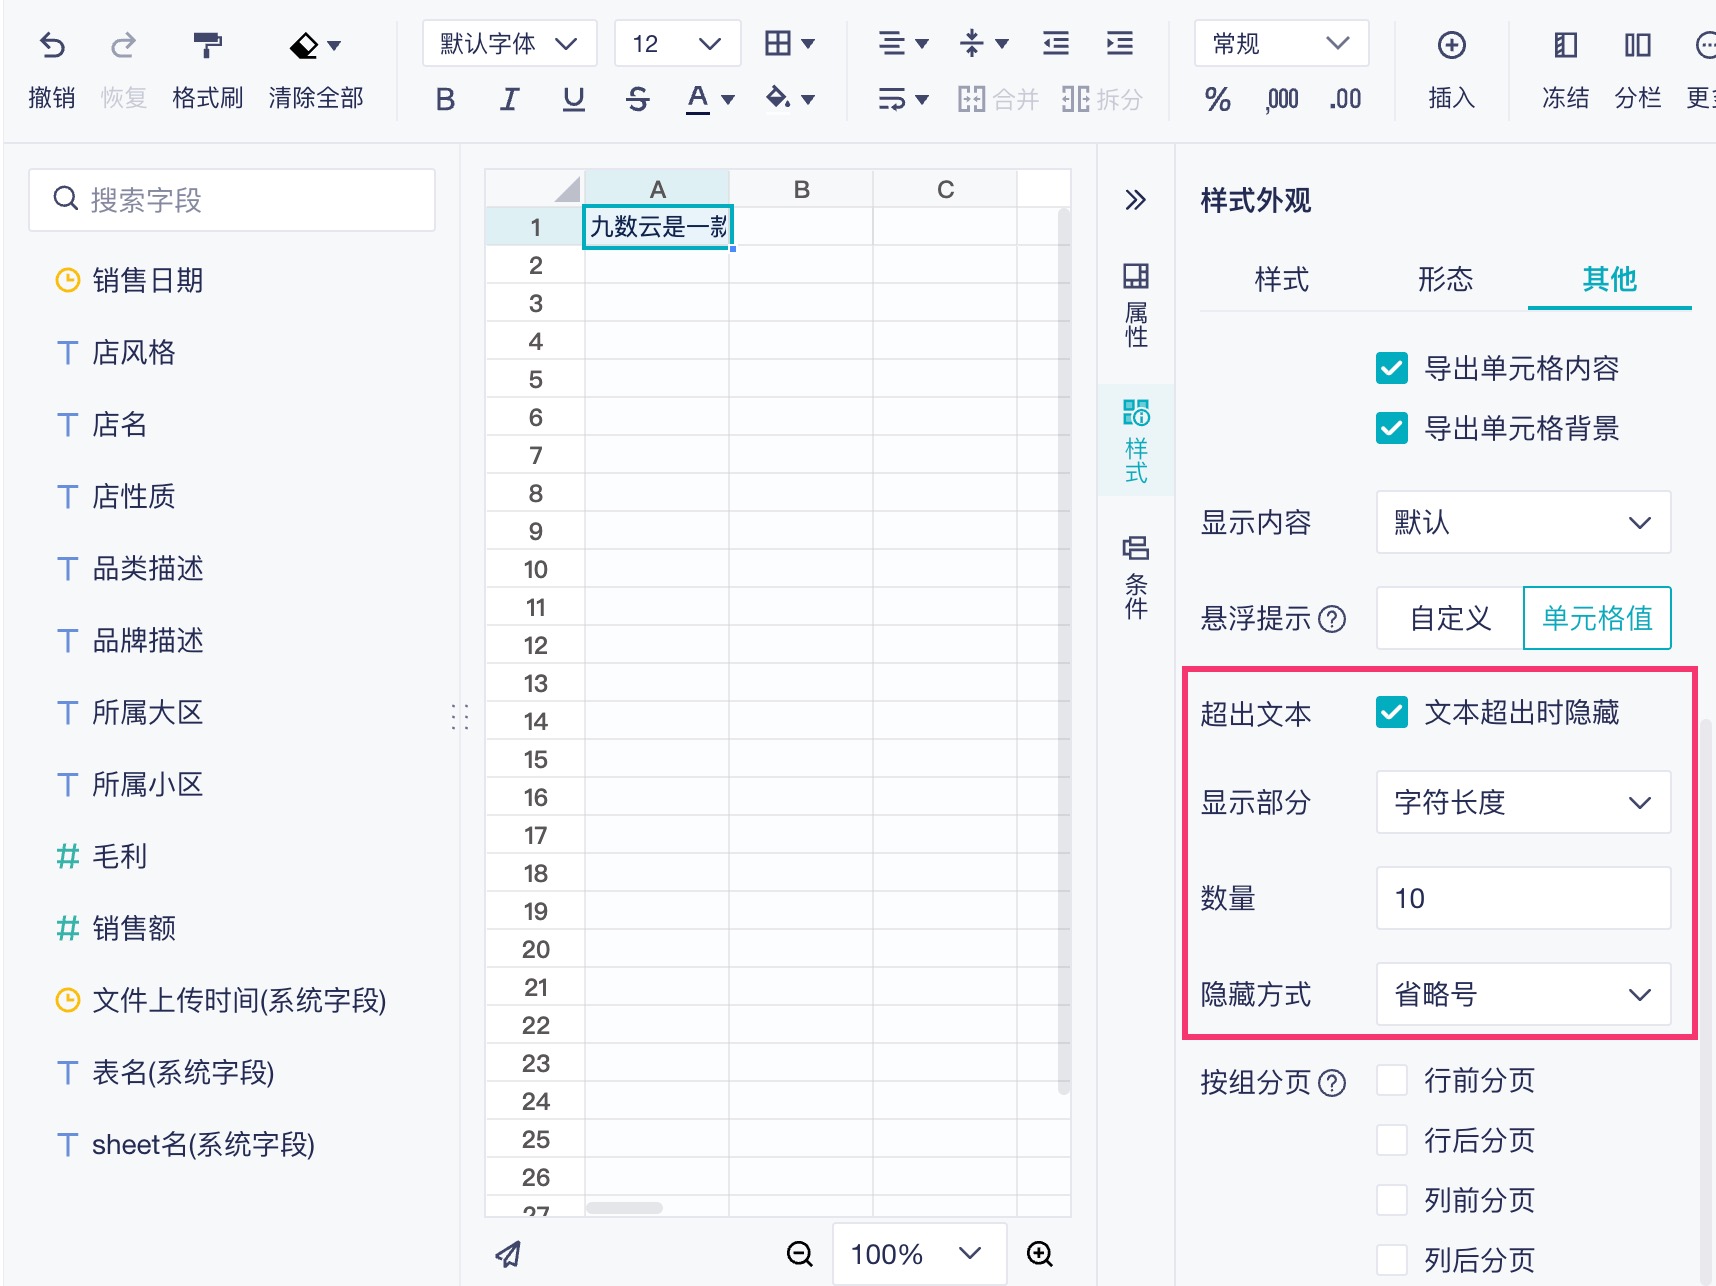Switch to the 其他 tab
The height and width of the screenshot is (1286, 1716).
[x=1609, y=279]
